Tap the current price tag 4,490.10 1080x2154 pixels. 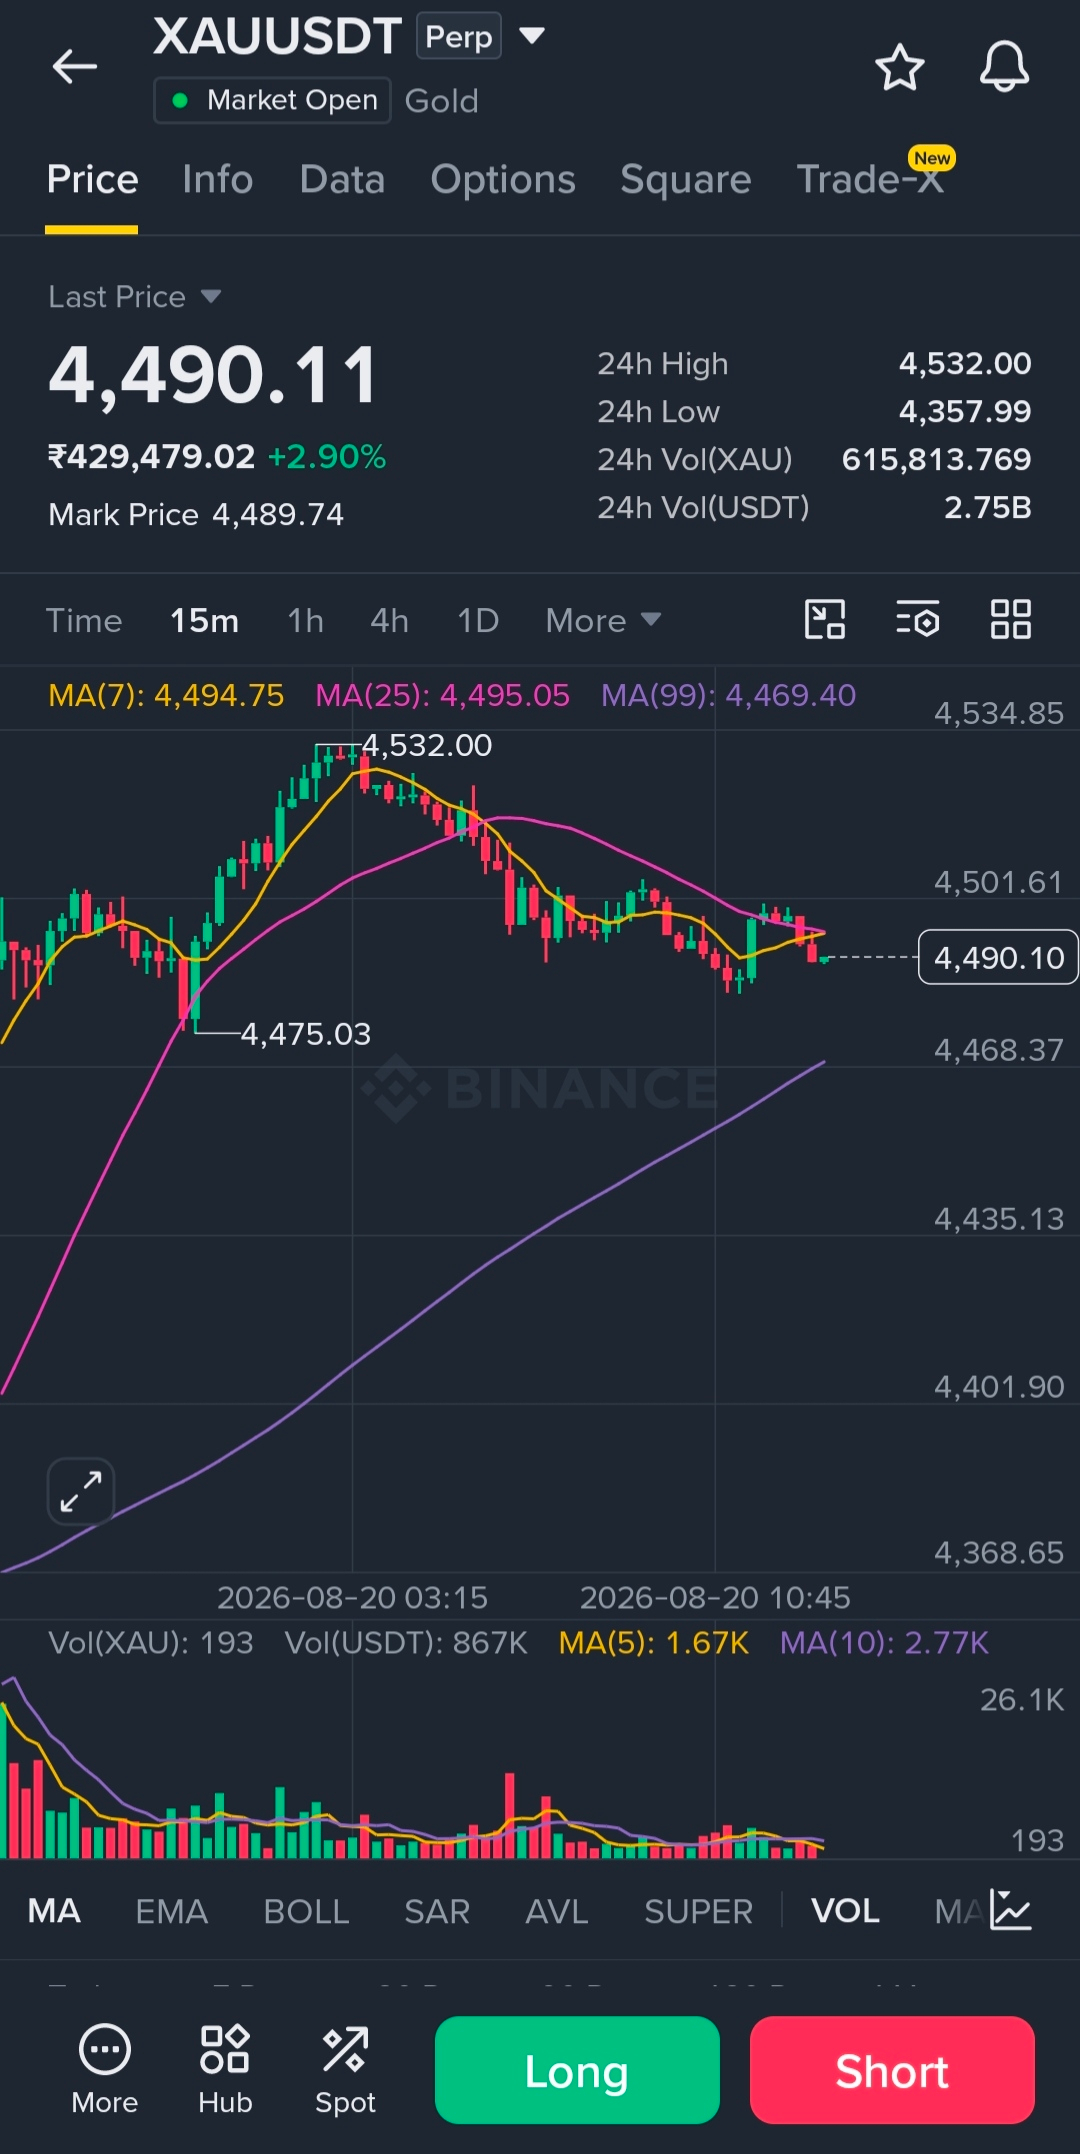tap(998, 957)
